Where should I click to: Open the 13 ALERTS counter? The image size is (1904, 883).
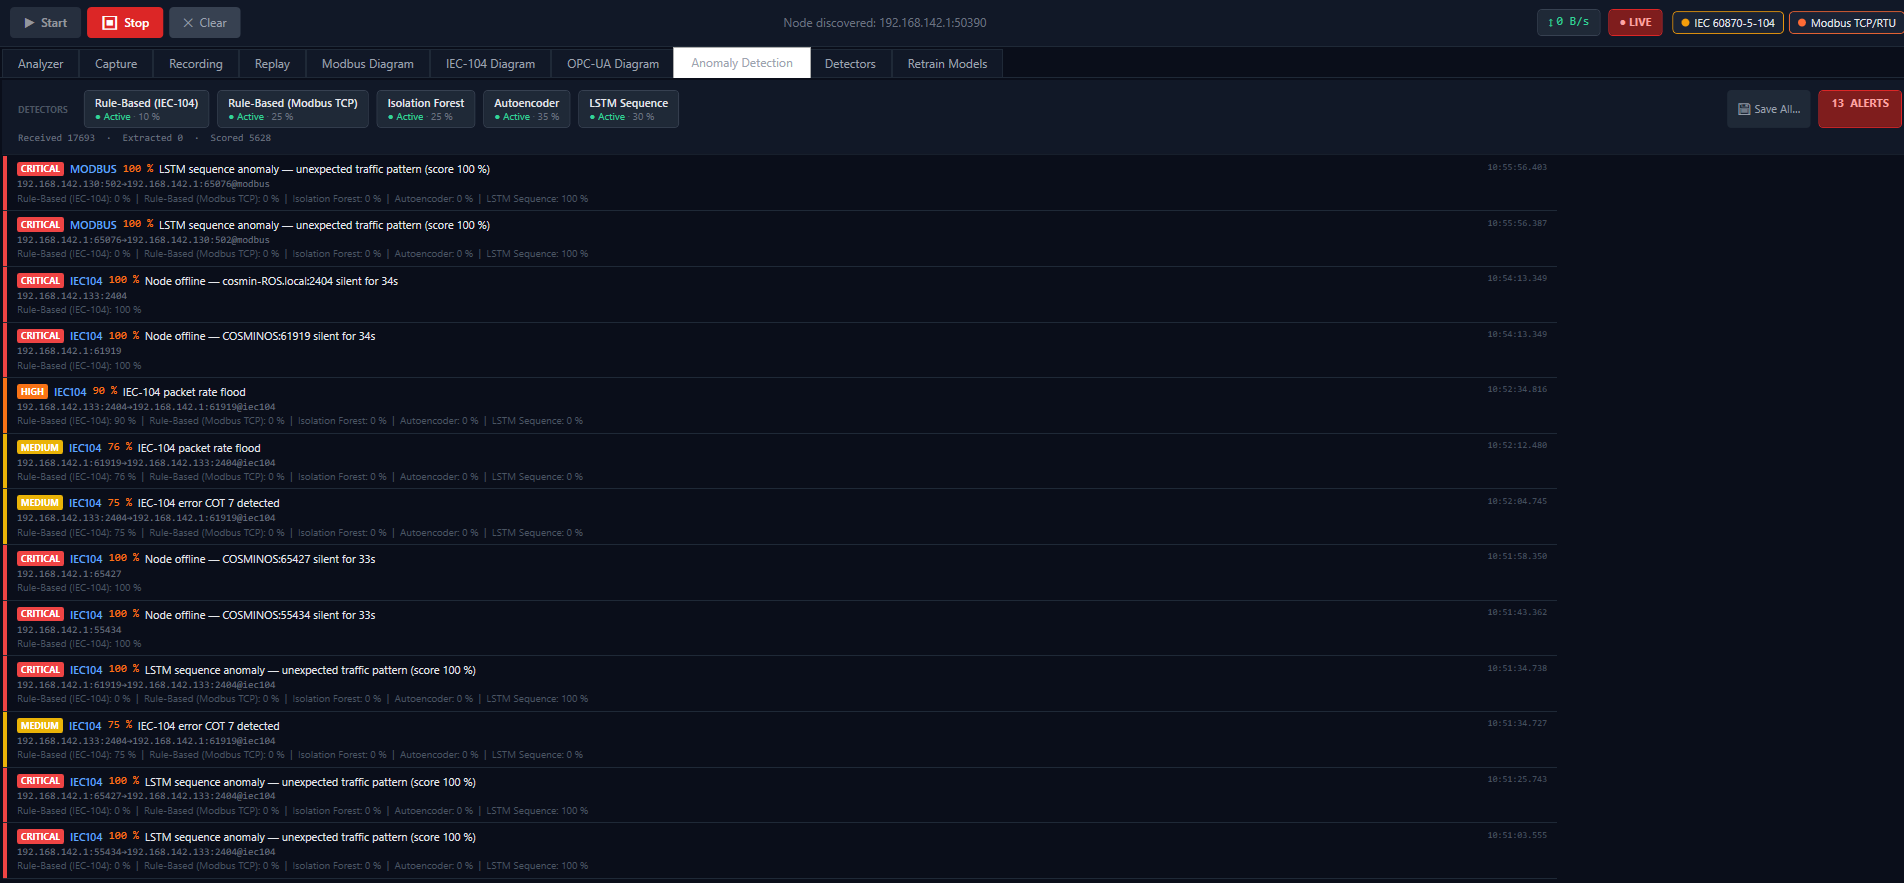1860,108
